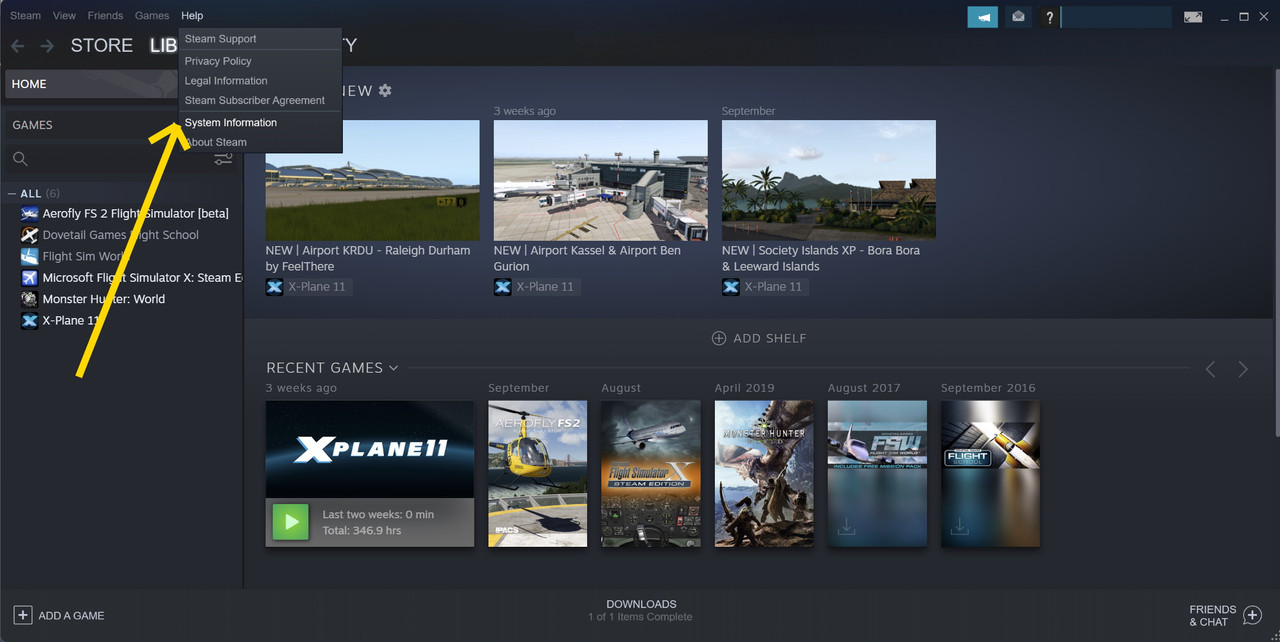
Task: Click Flight Simulator X Steam Edition cover
Action: 650,474
